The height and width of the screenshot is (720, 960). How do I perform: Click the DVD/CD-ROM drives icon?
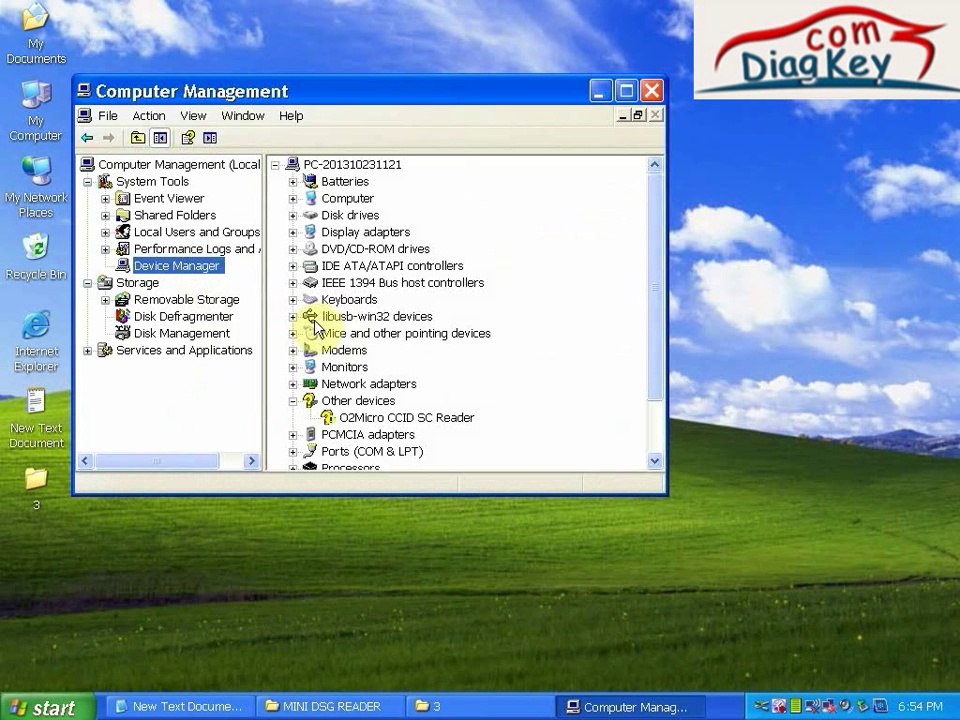tap(310, 249)
